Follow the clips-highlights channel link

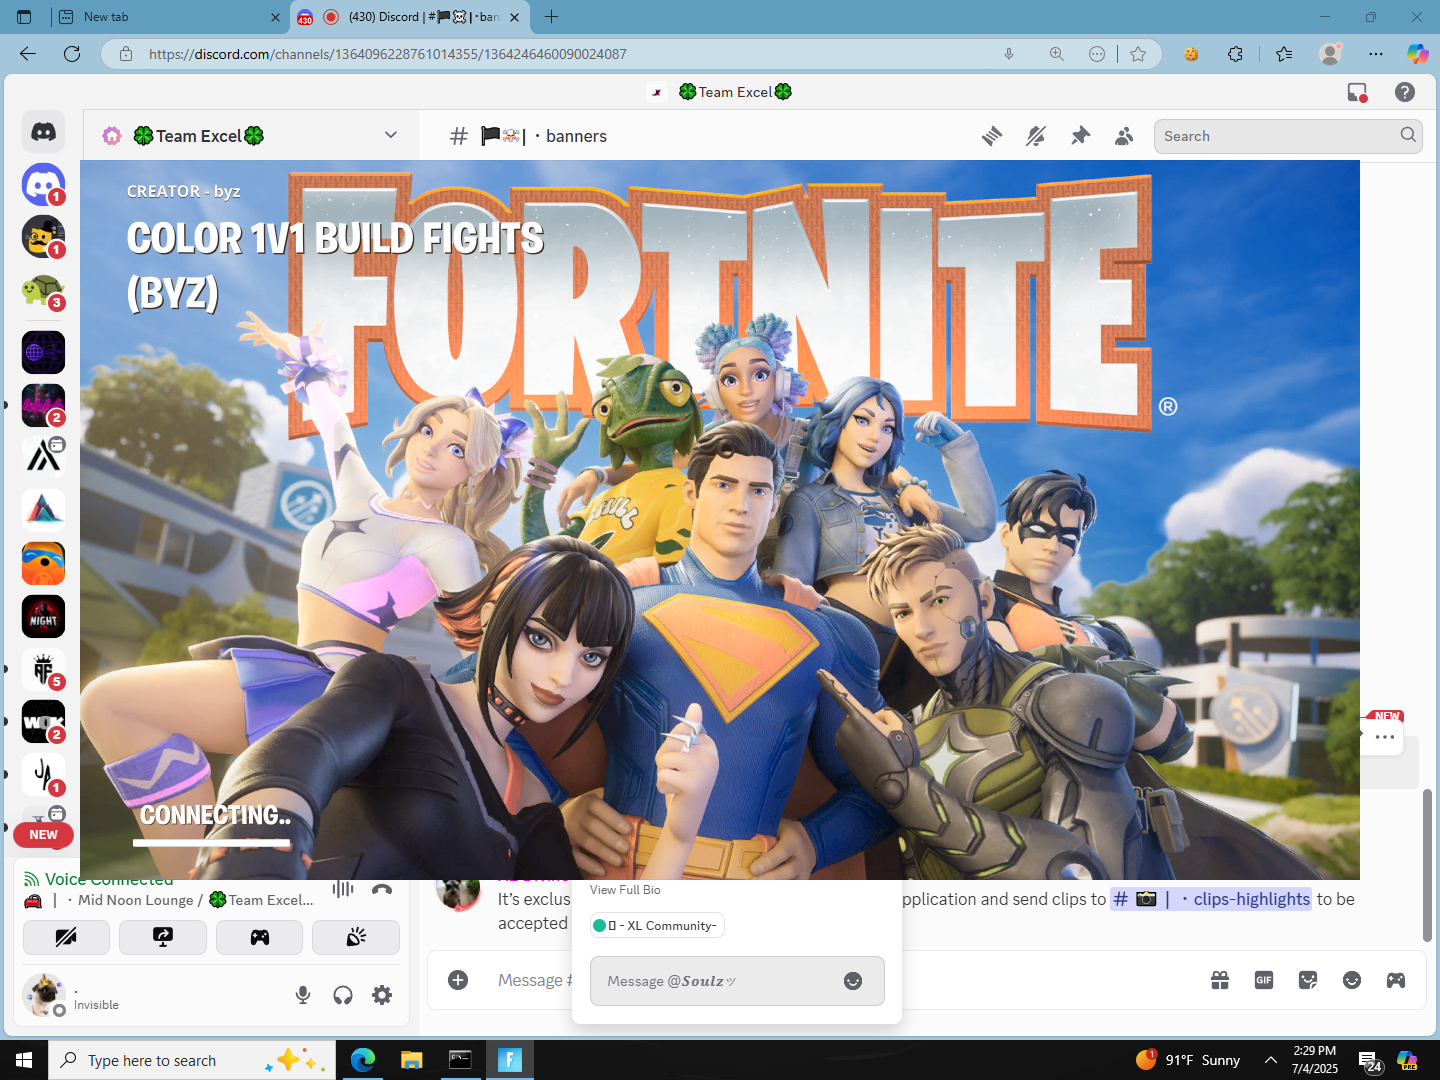(1211, 899)
